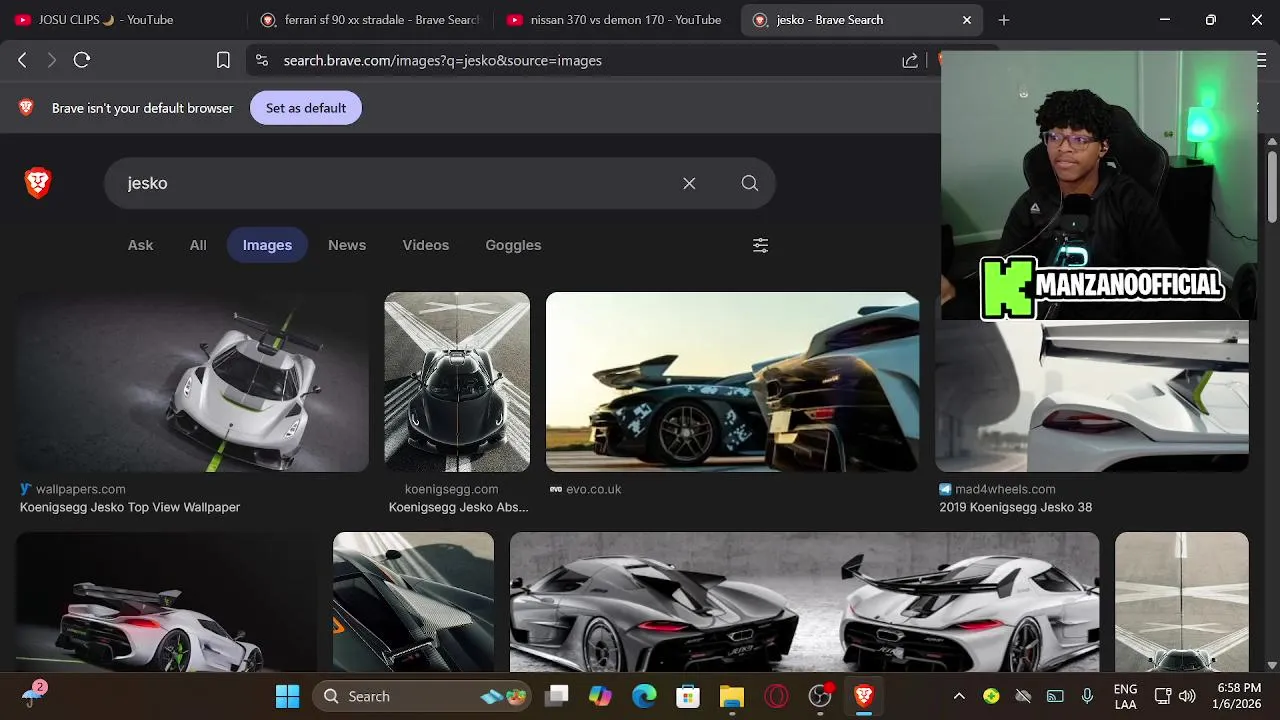Screen dimensions: 1280x720
Task: Open the weather widget in the taskbar
Action: pyautogui.click(x=32, y=696)
